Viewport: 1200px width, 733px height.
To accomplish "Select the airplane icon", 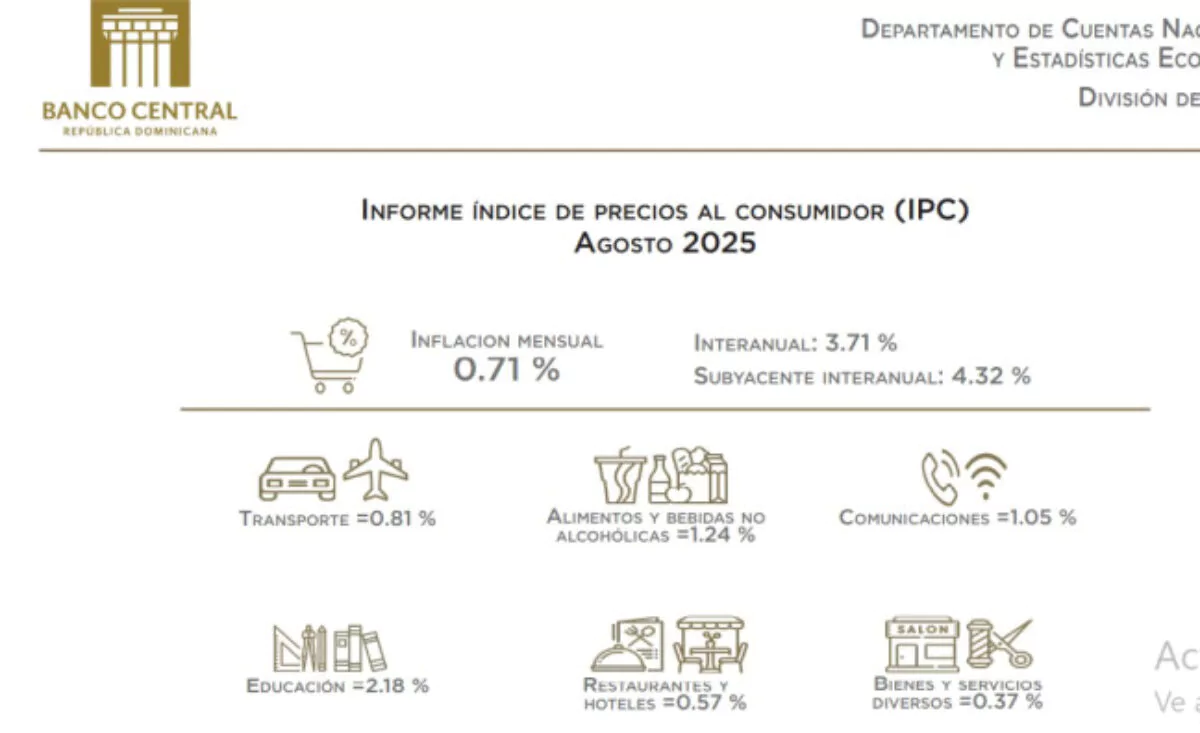I will point(376,469).
